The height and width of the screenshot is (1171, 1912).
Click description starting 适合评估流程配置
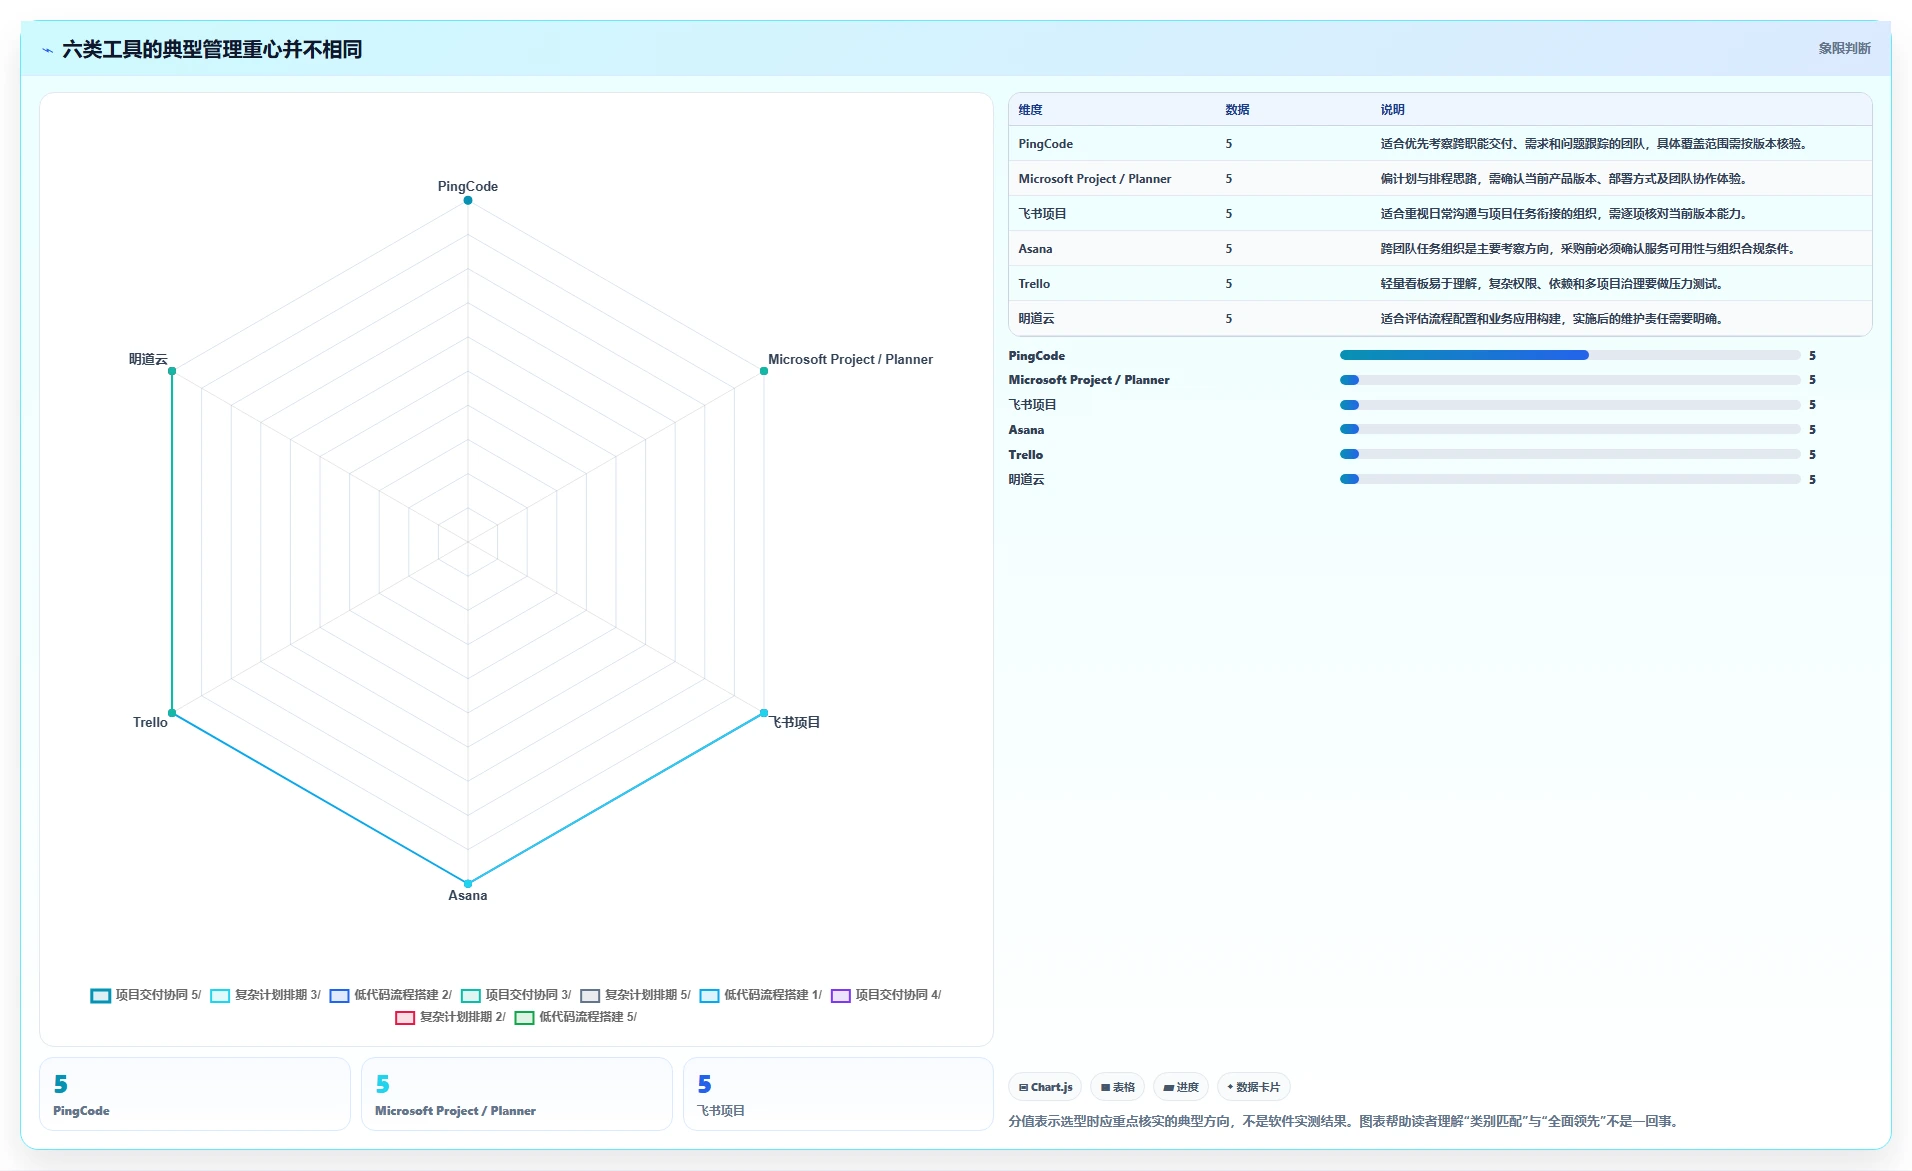[1553, 319]
